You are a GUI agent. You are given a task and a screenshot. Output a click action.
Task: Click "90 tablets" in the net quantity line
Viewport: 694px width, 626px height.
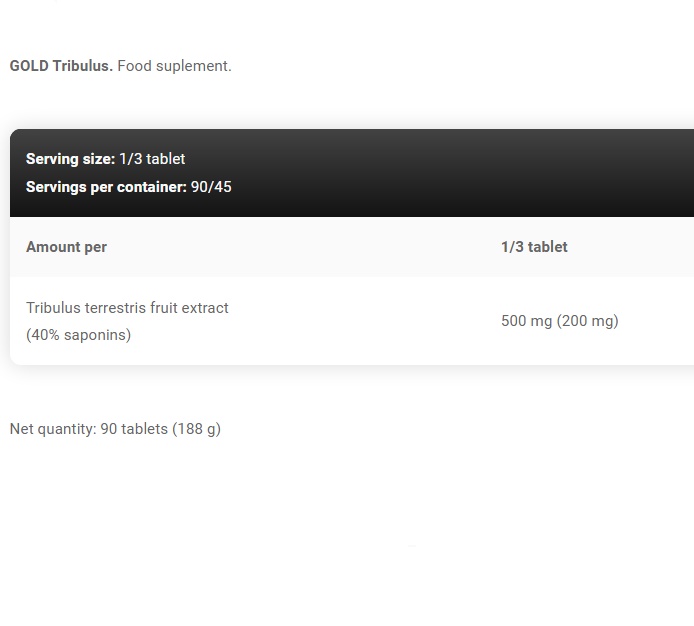coord(134,429)
